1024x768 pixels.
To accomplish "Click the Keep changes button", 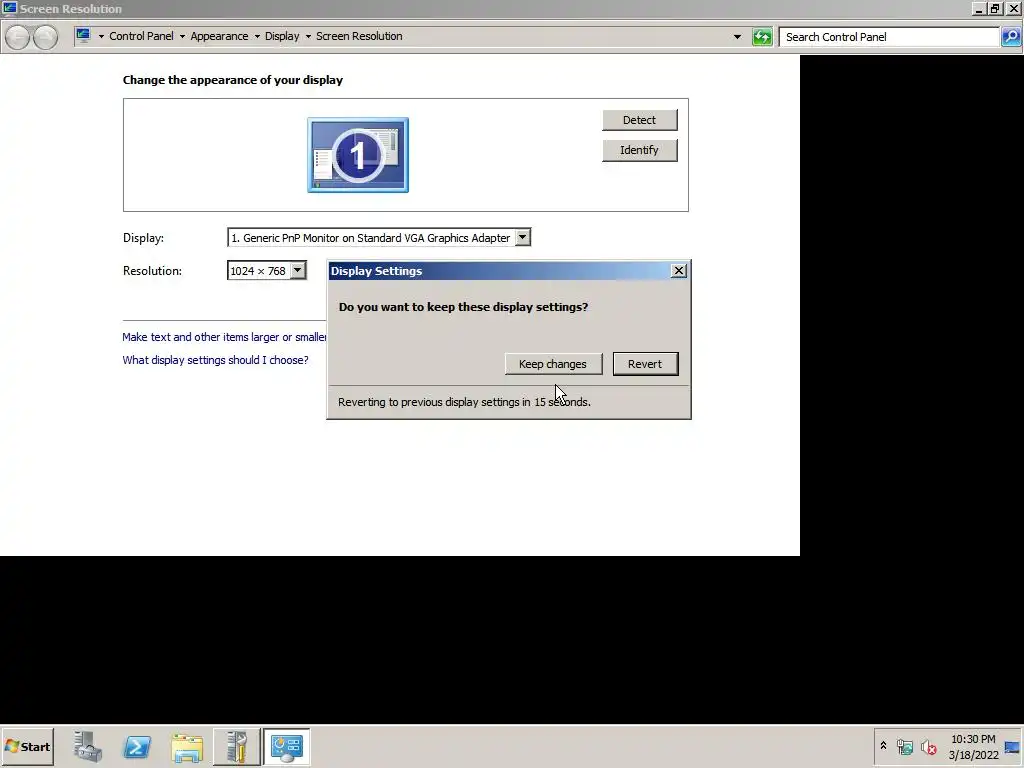I will click(553, 364).
